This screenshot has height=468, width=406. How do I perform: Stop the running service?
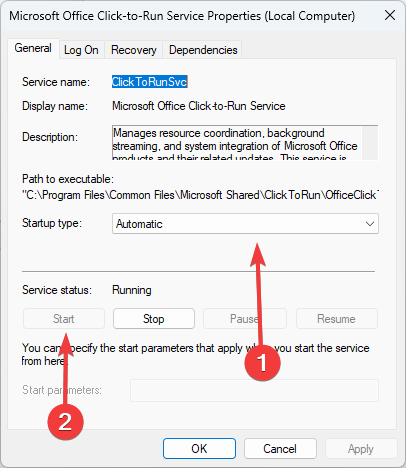coord(154,319)
